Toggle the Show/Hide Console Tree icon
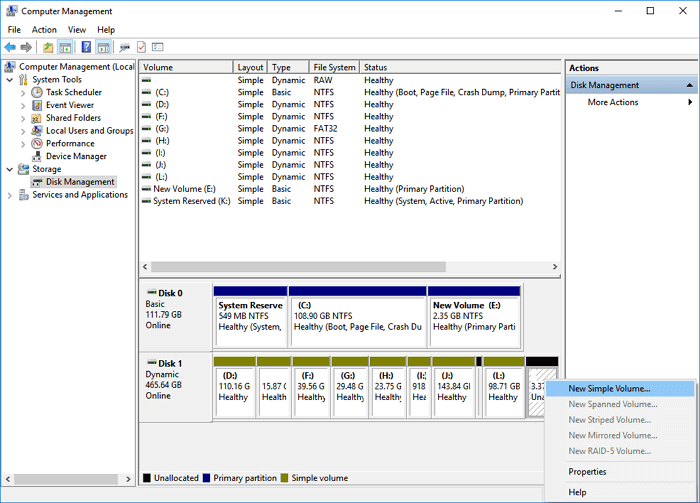The height and width of the screenshot is (503, 700). (65, 47)
